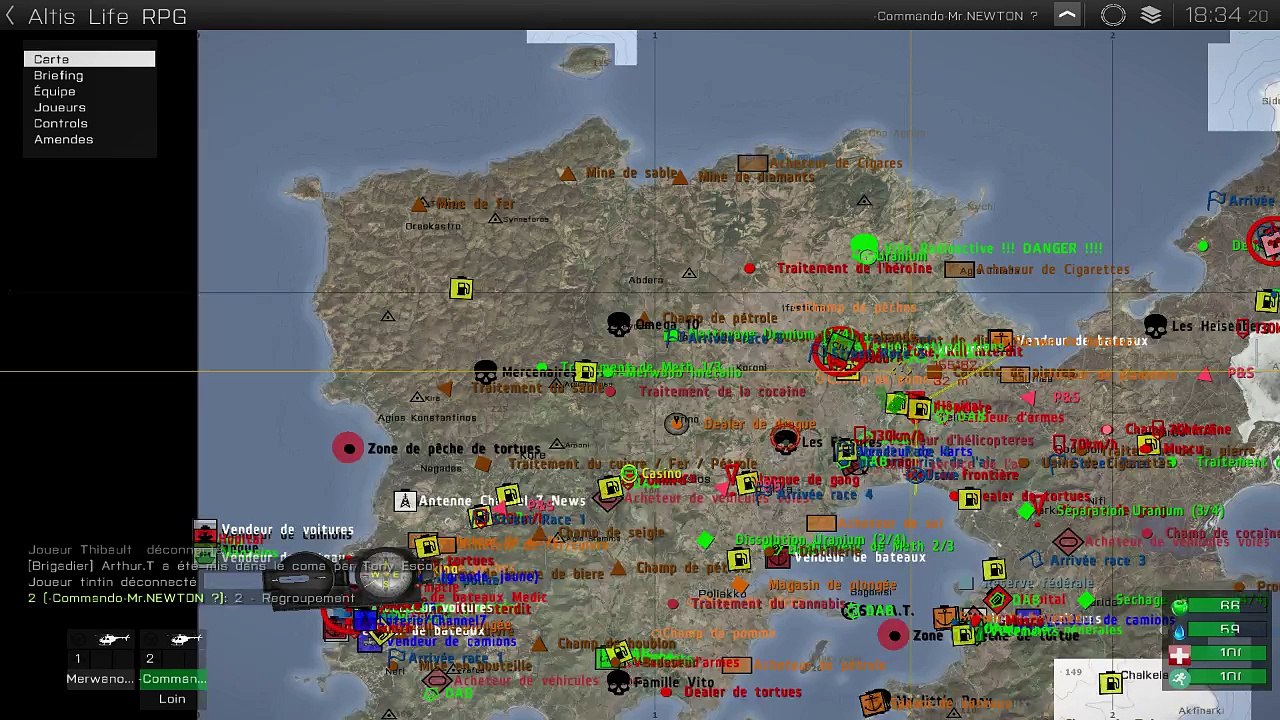Screen dimensions: 1280x720
Task: Click the Dealer de tortues red dot at bottom
Action: tap(666, 691)
